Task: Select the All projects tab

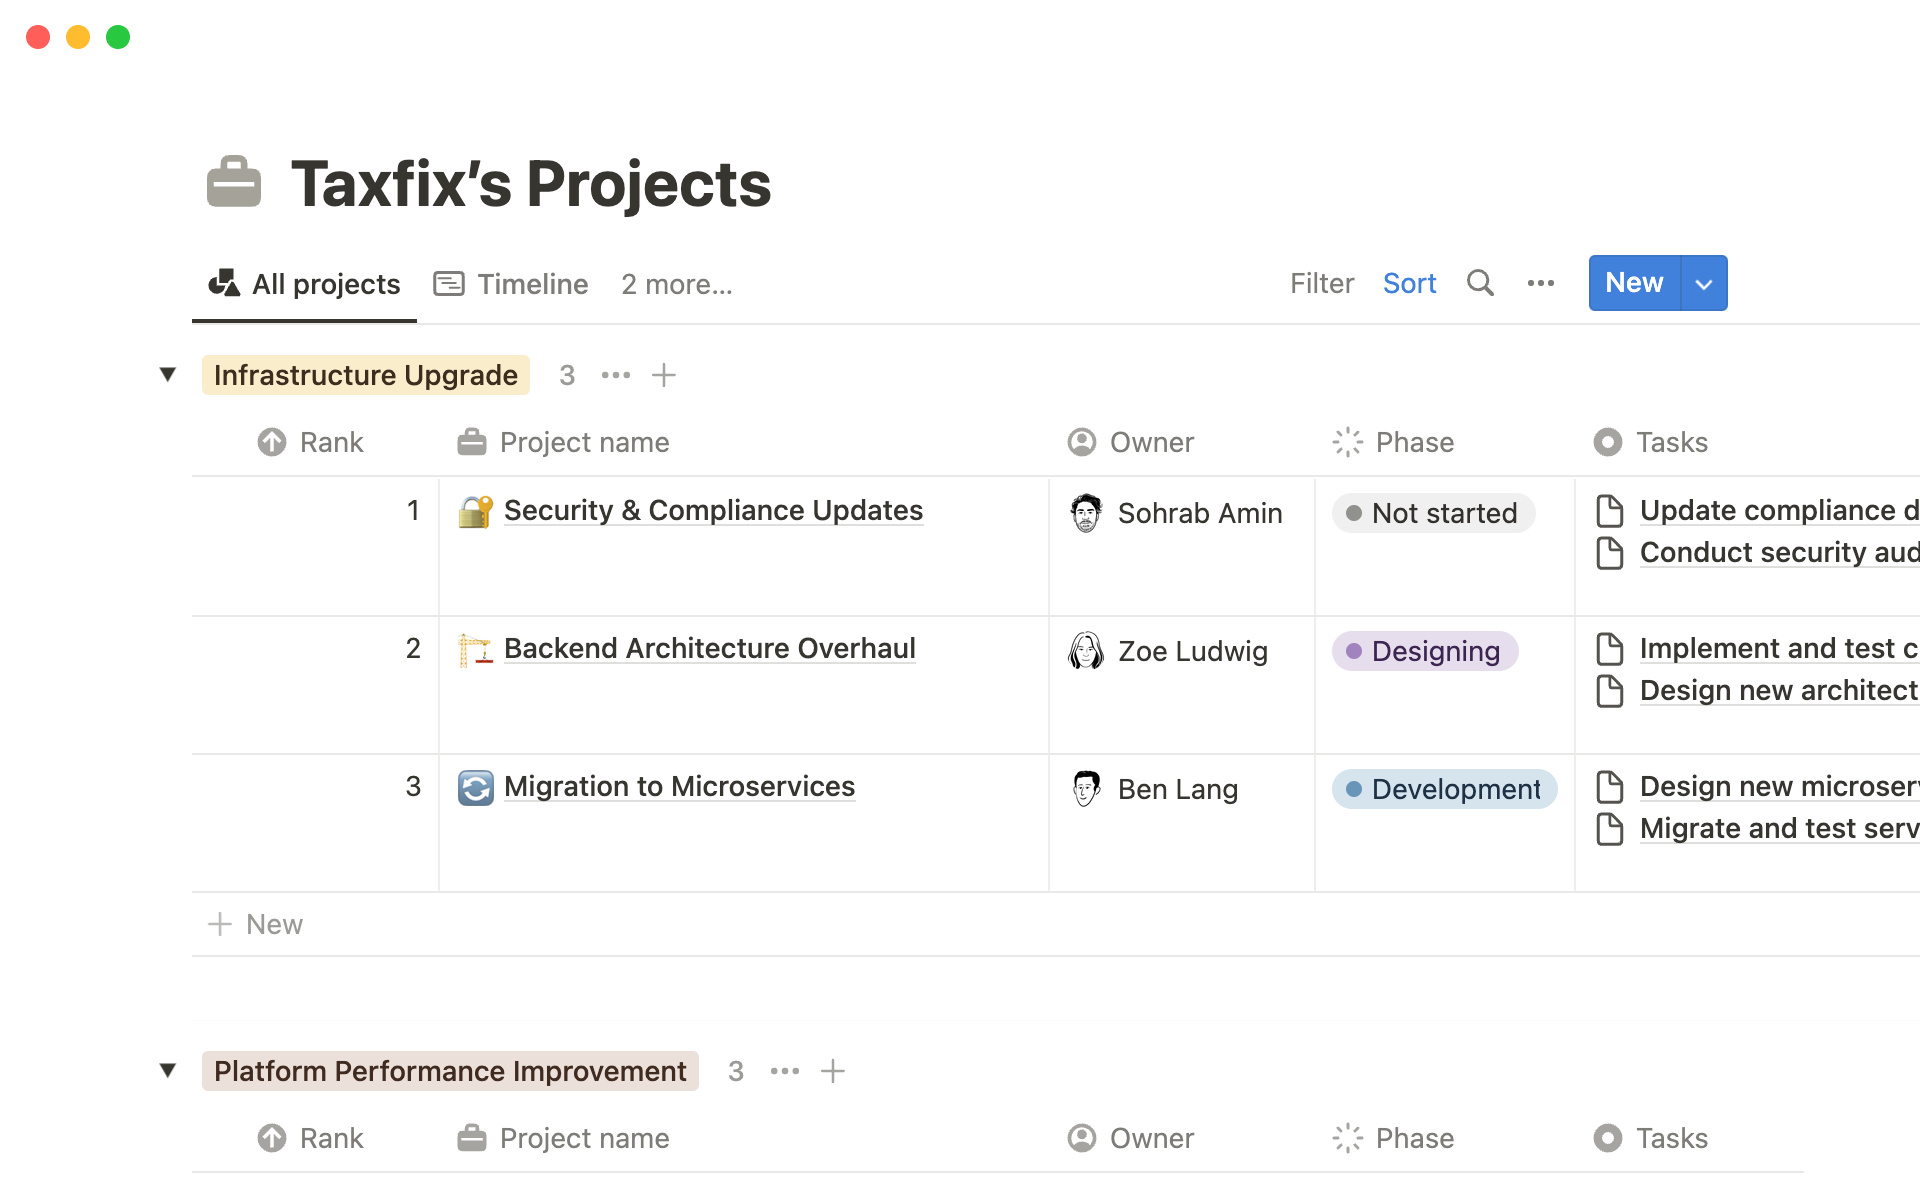Action: click(x=303, y=283)
